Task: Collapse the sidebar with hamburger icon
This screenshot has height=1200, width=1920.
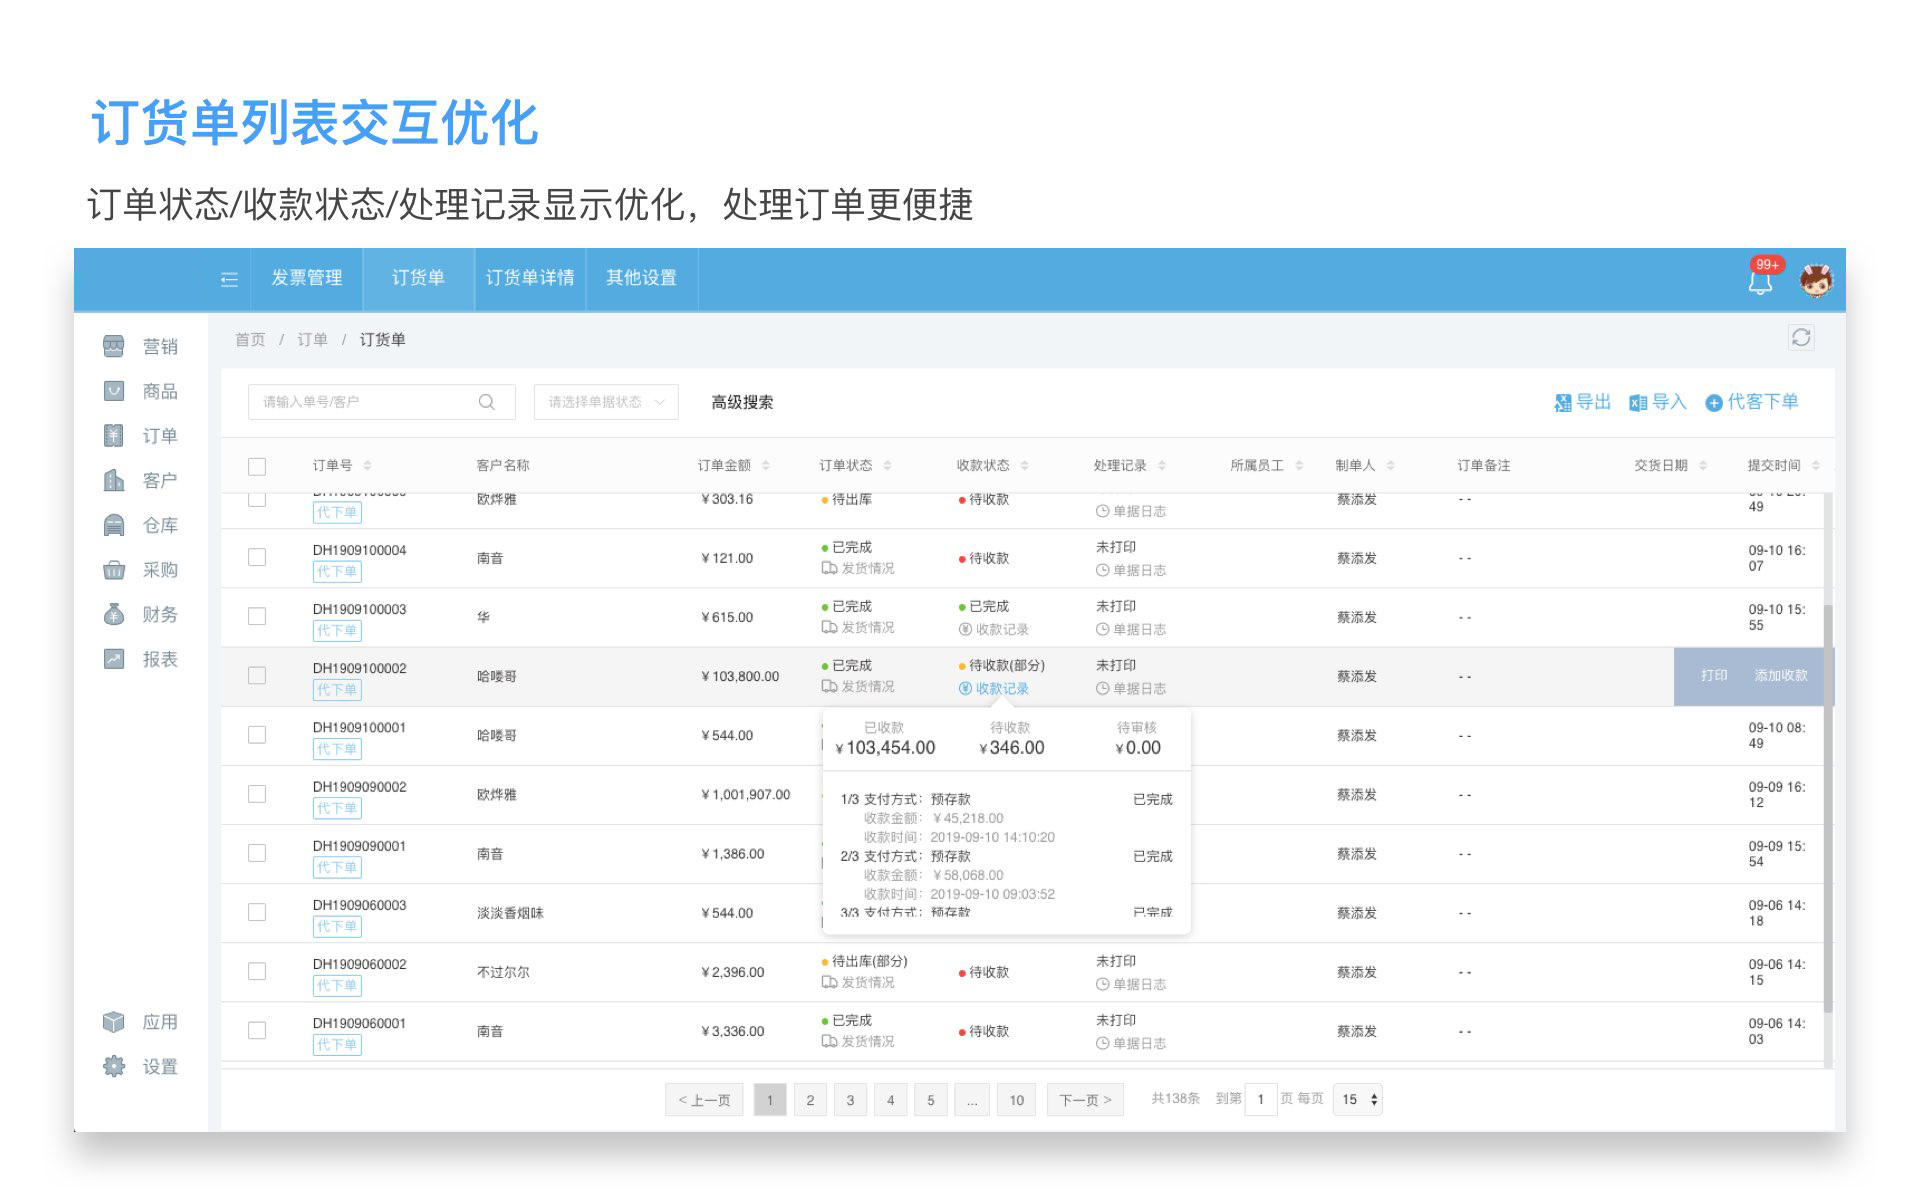Action: coord(229,279)
